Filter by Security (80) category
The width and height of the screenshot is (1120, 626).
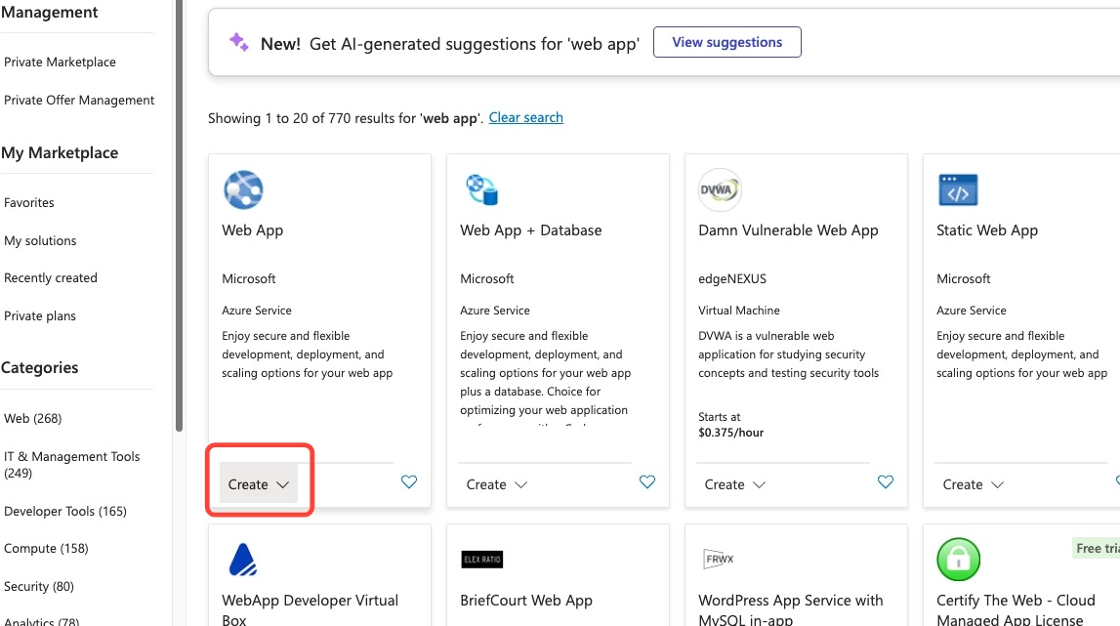coord(39,587)
